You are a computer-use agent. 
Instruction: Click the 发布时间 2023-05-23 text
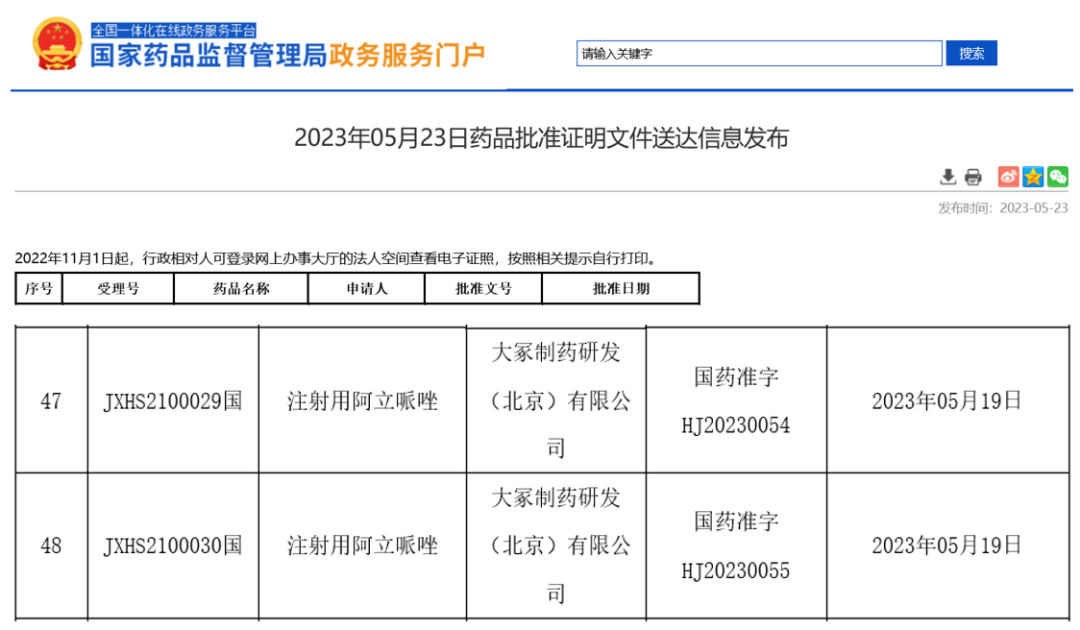point(1003,208)
